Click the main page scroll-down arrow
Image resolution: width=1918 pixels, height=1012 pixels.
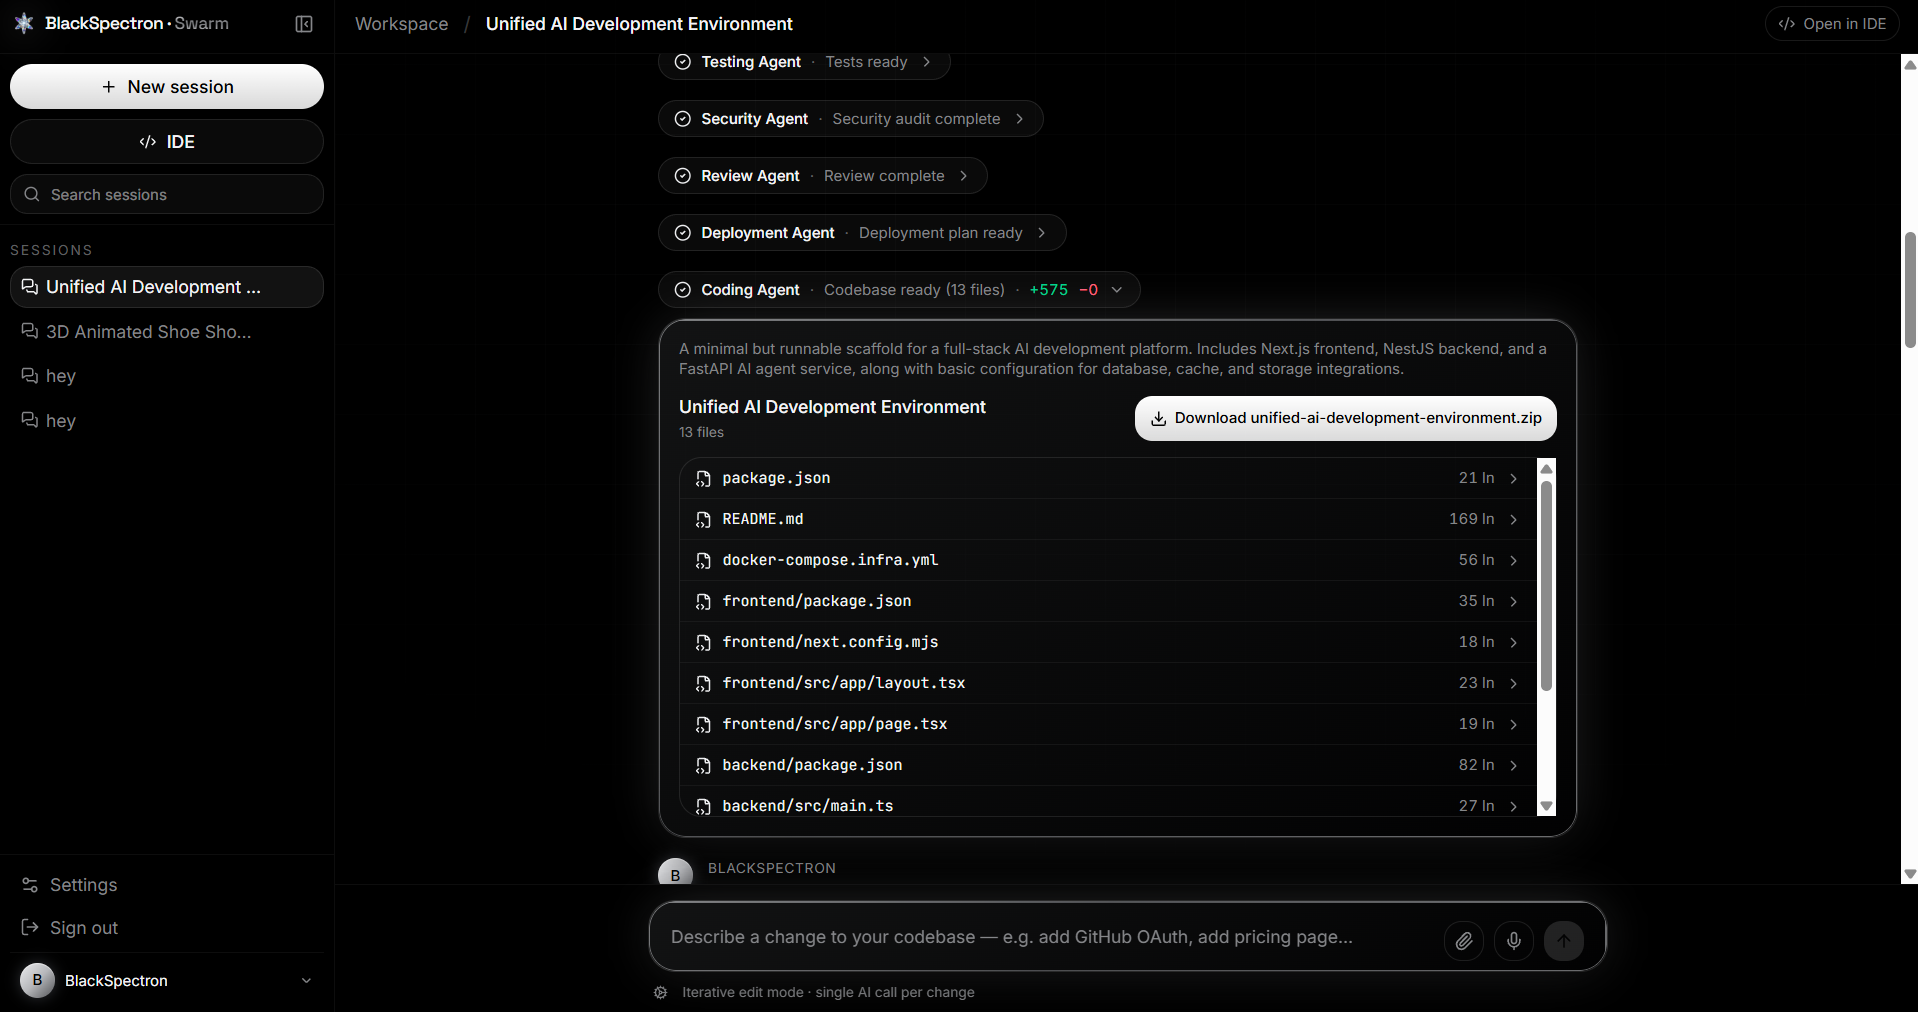point(1910,874)
